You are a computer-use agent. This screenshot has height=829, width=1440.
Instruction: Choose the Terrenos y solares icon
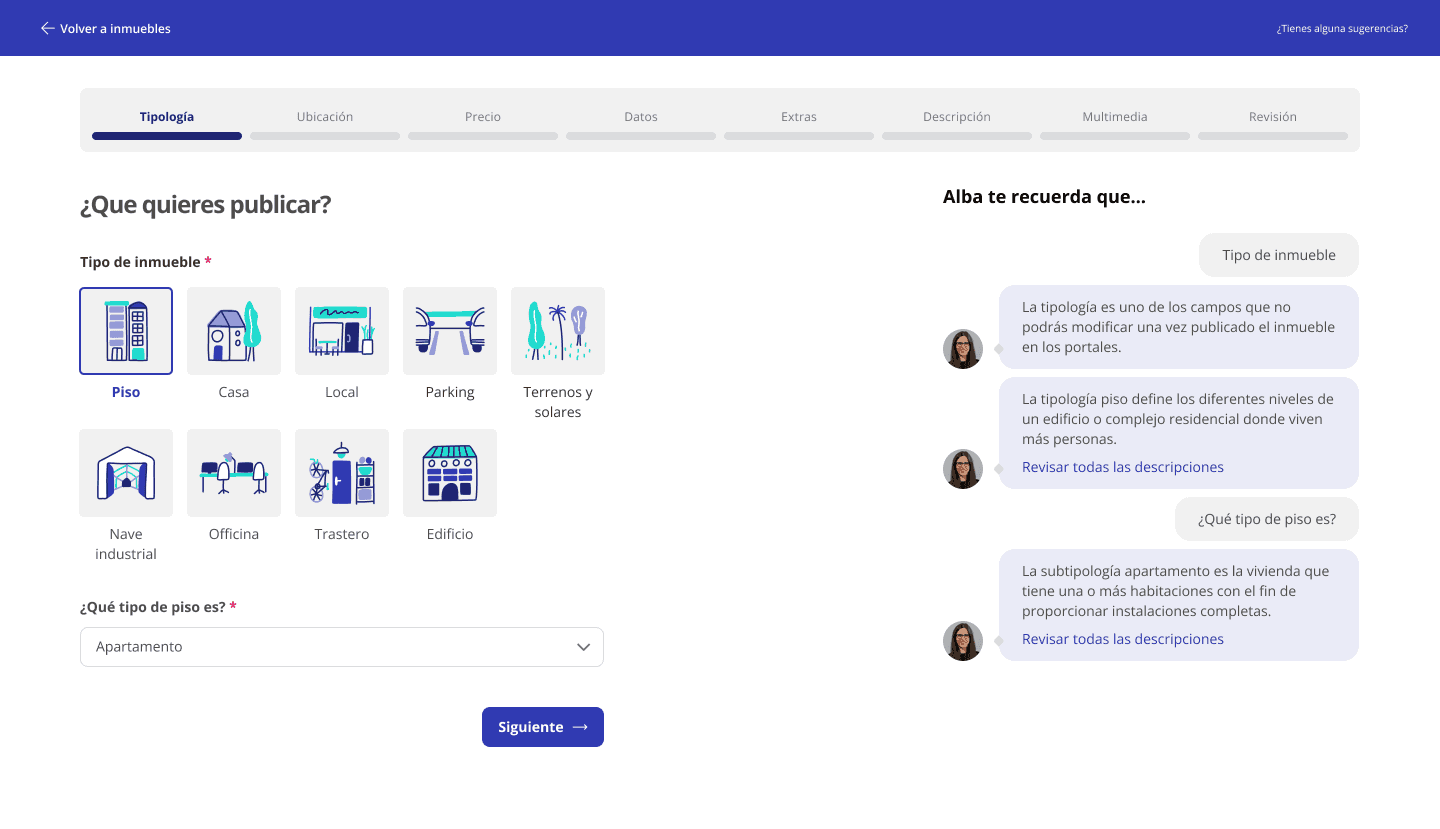[558, 331]
